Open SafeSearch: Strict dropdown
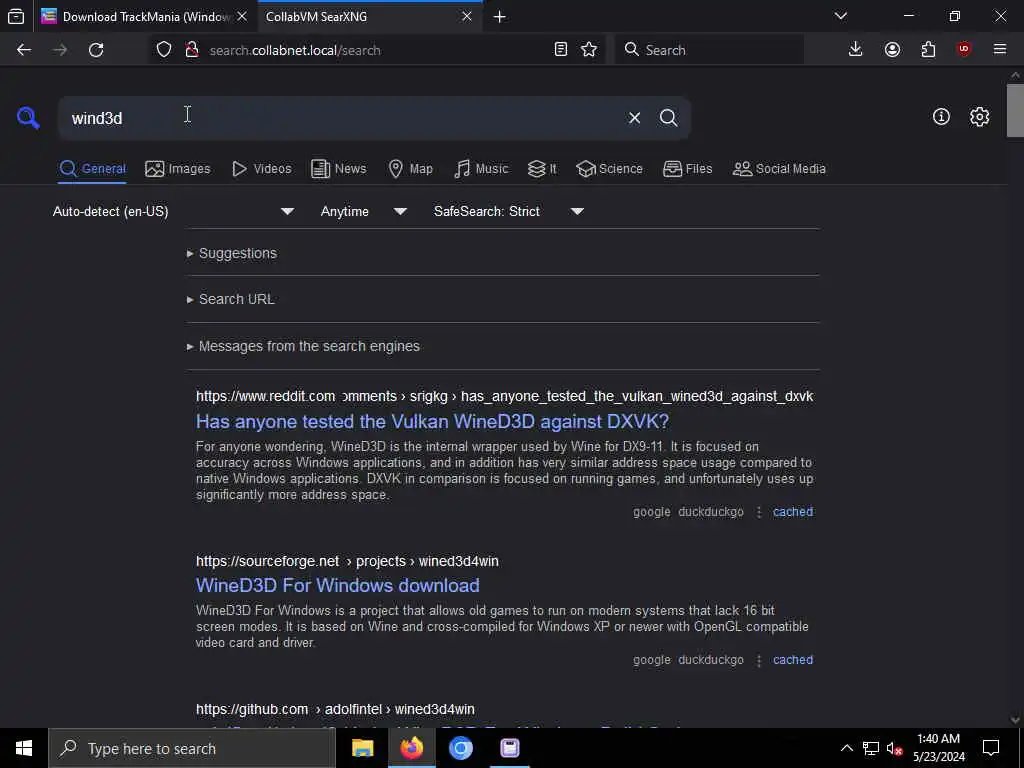 [508, 212]
